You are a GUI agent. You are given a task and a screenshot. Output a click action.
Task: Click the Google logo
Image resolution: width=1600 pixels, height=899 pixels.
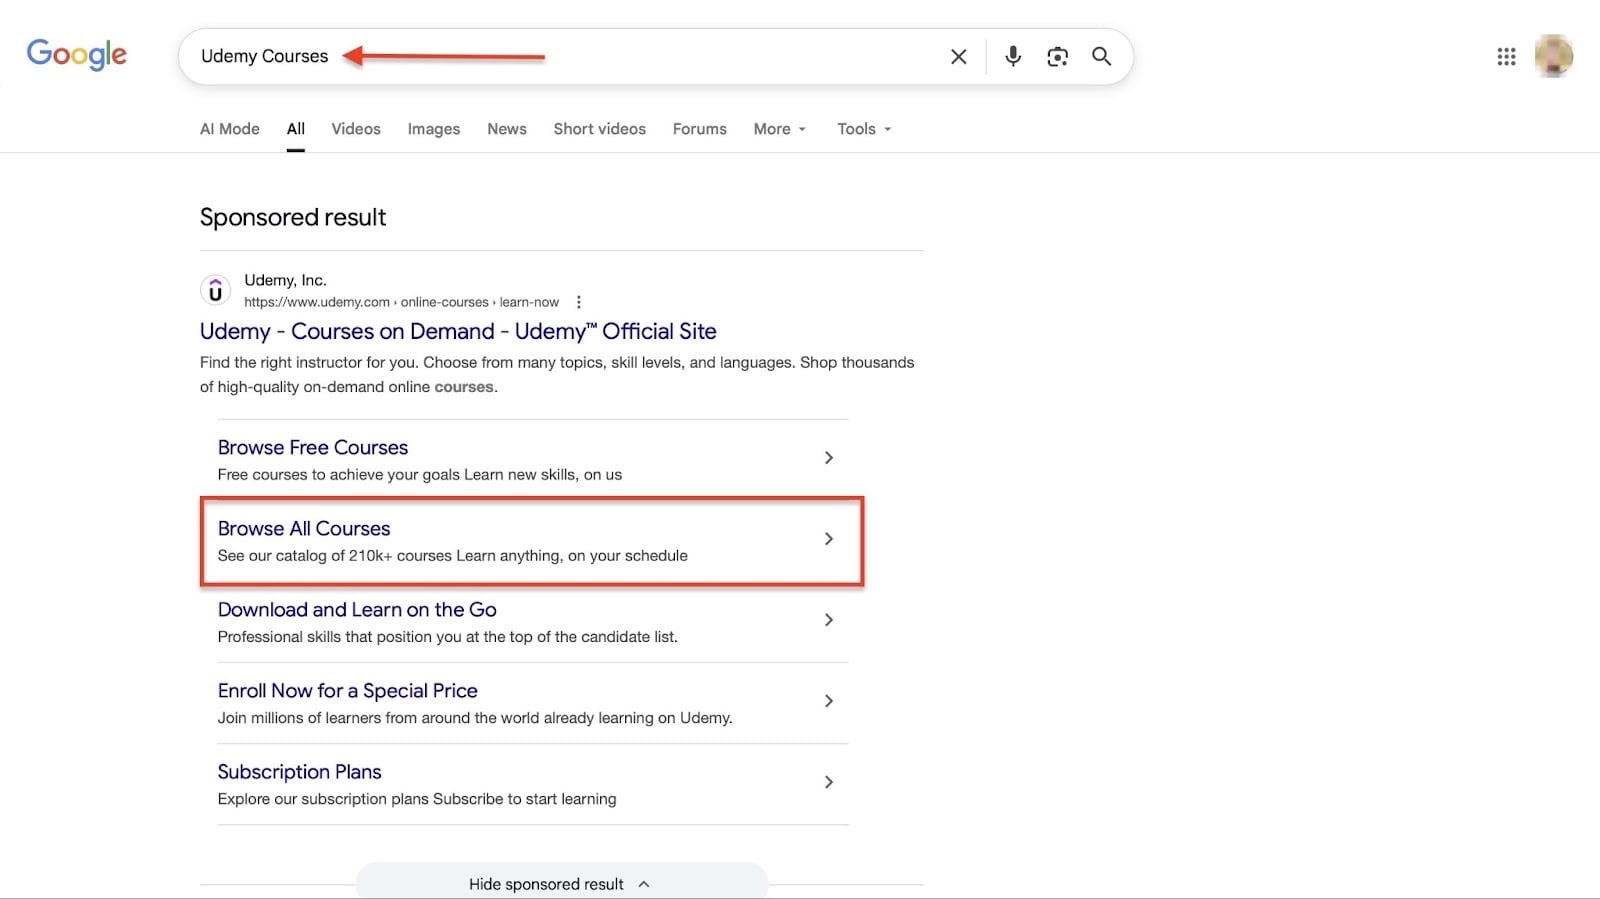pos(77,55)
